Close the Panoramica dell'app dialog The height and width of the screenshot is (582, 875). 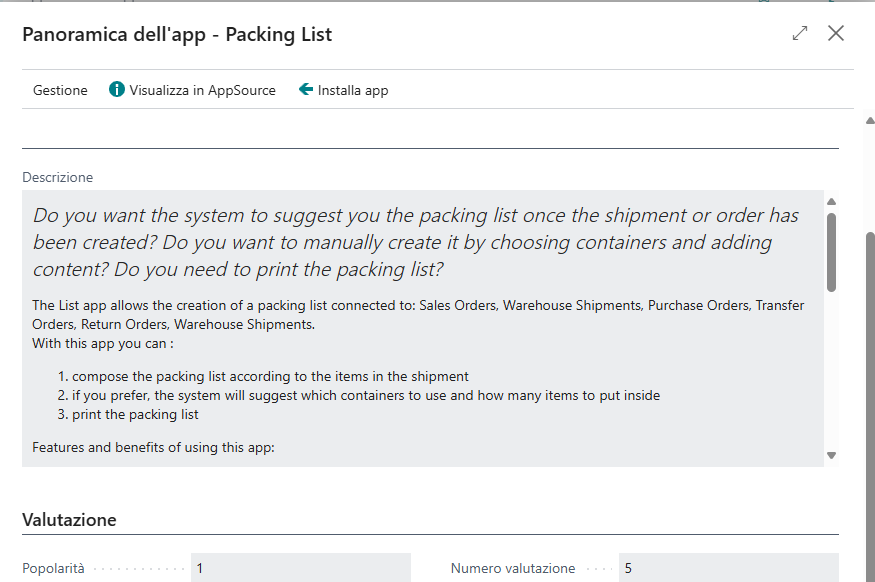tap(836, 33)
